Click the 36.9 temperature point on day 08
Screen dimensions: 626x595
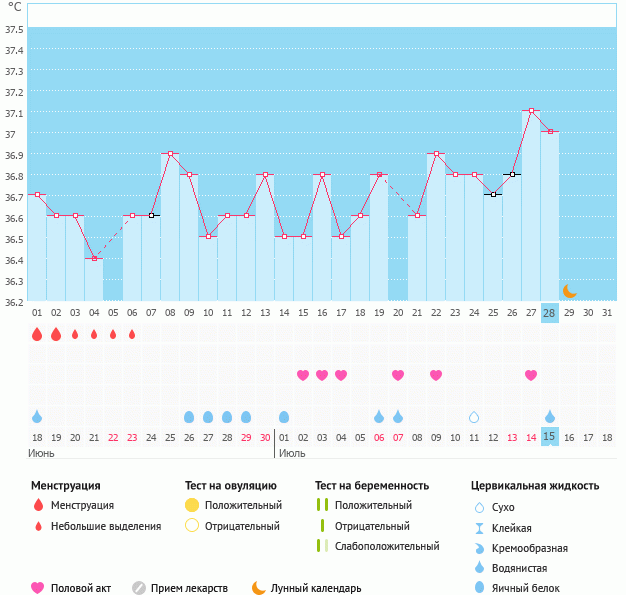[x=170, y=153]
